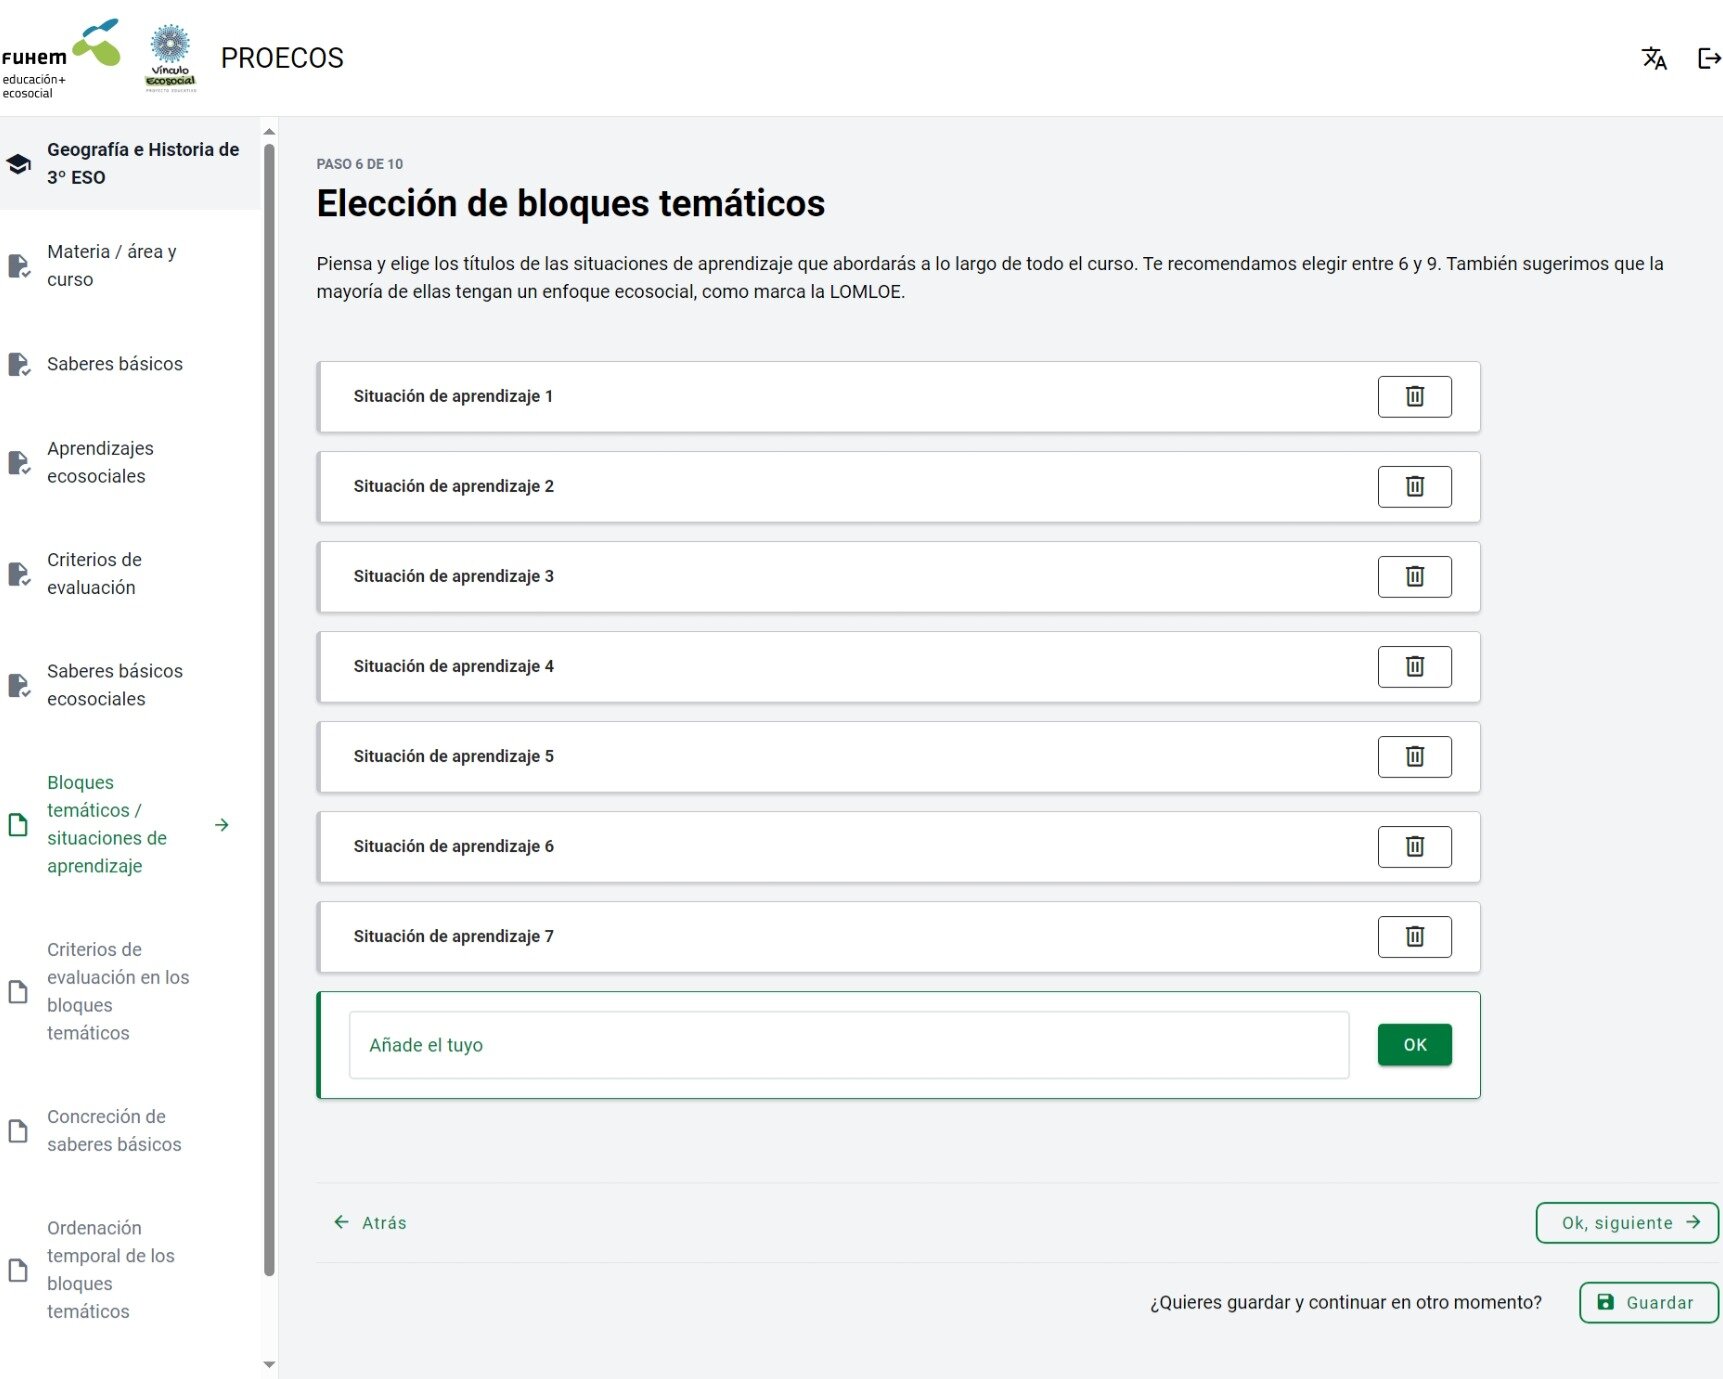Click the logout icon in header

[x=1708, y=59]
